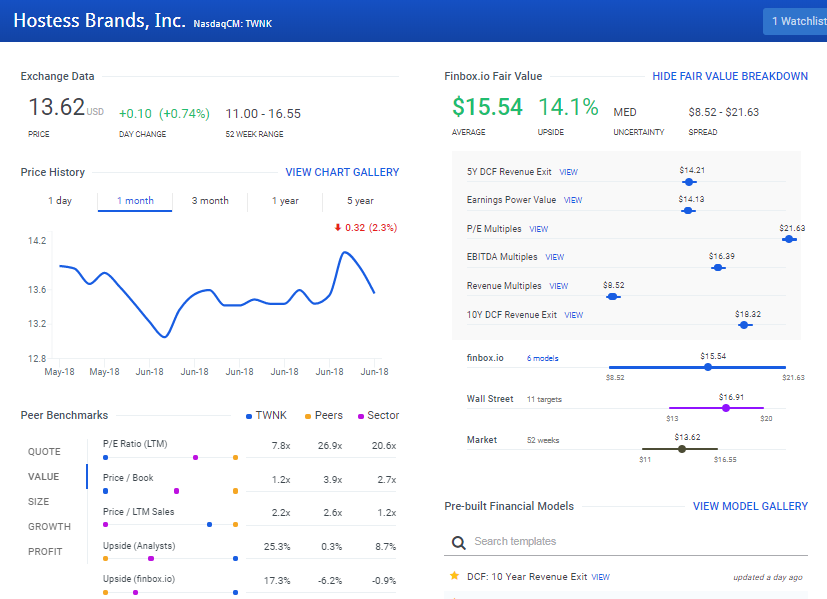
Task: Click the red down arrow next to 0.32 (2.3%)
Action: click(x=338, y=227)
